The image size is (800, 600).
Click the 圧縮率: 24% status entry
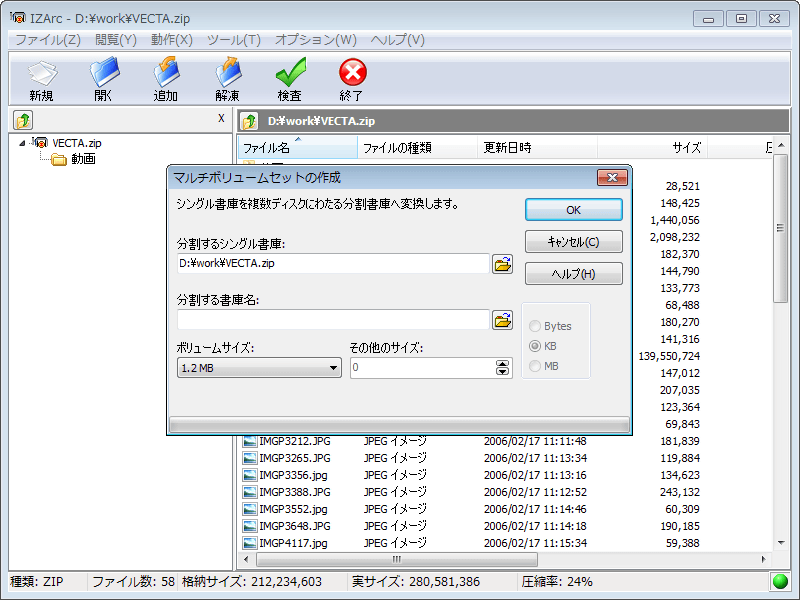[x=557, y=582]
